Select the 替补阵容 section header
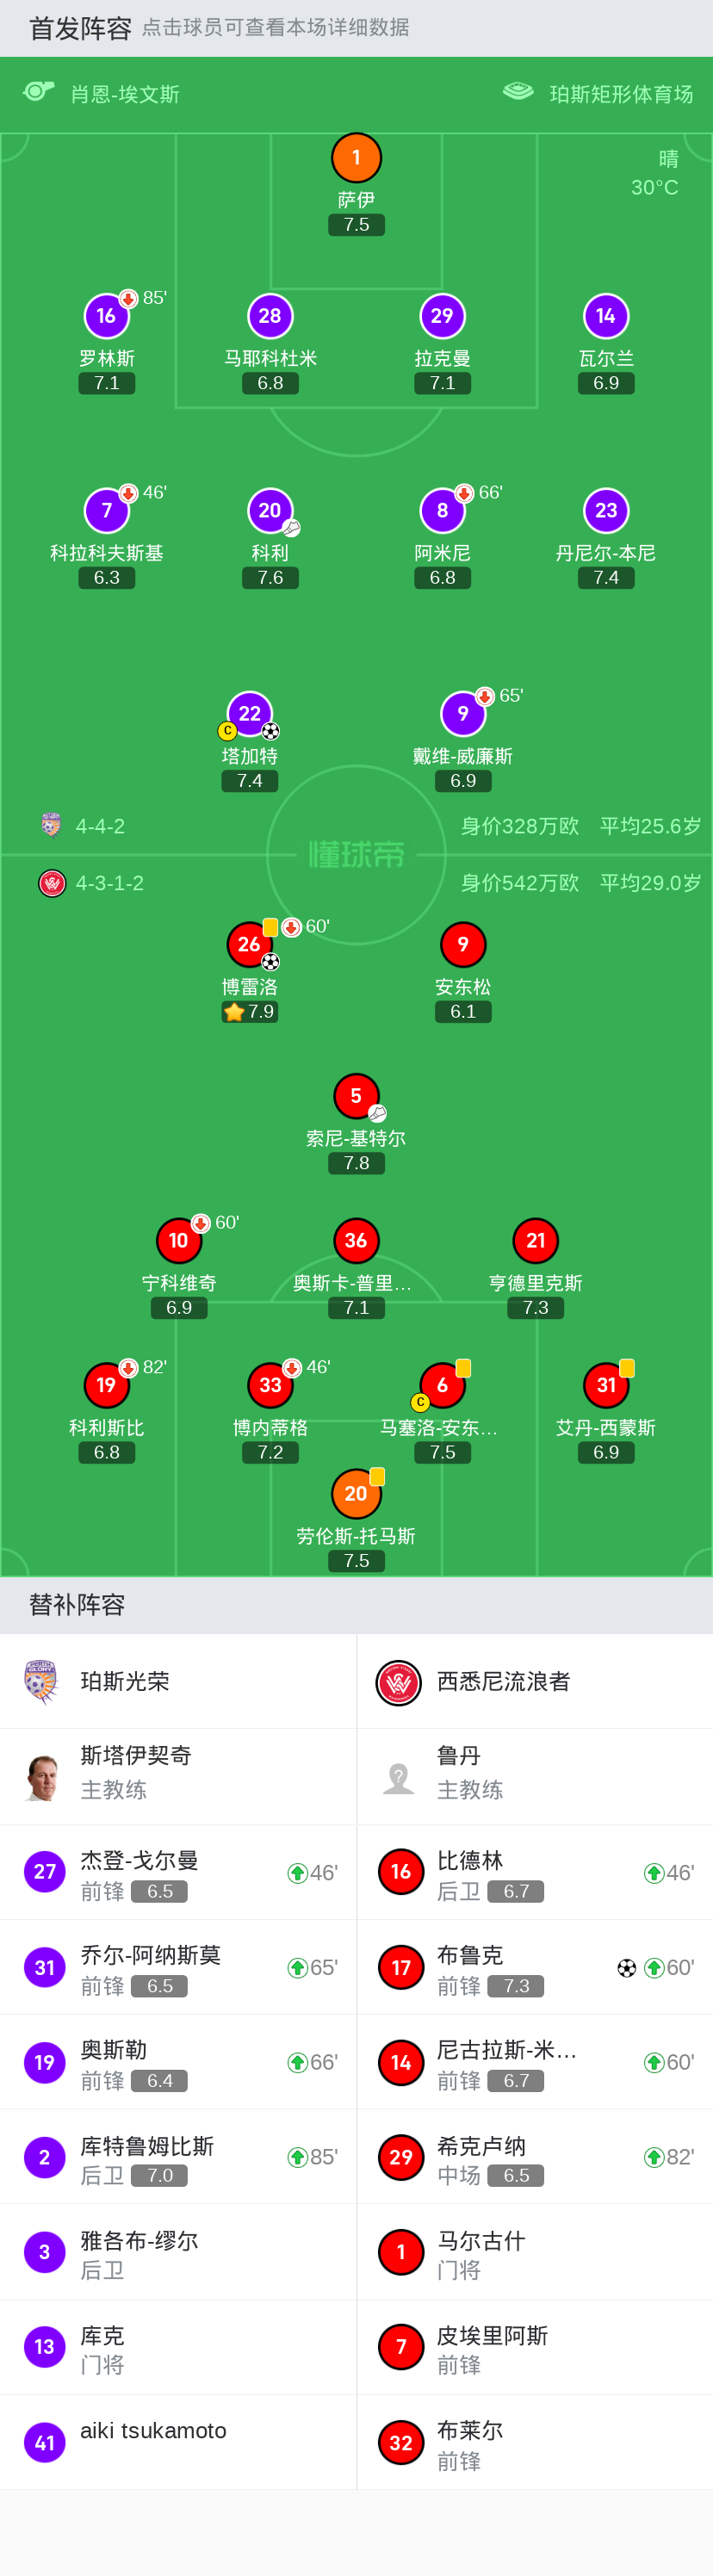The image size is (713, 2576). [x=77, y=1605]
